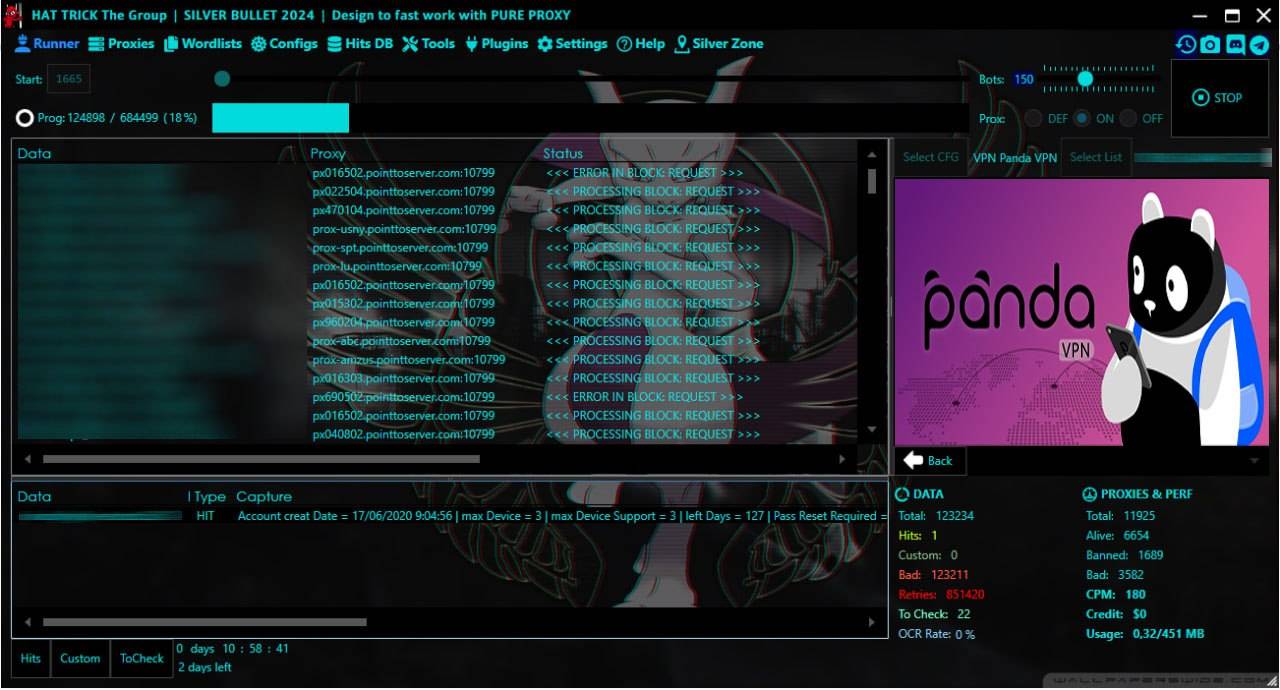Click the Silver Zone pin icon
The height and width of the screenshot is (690, 1280).
coord(682,44)
